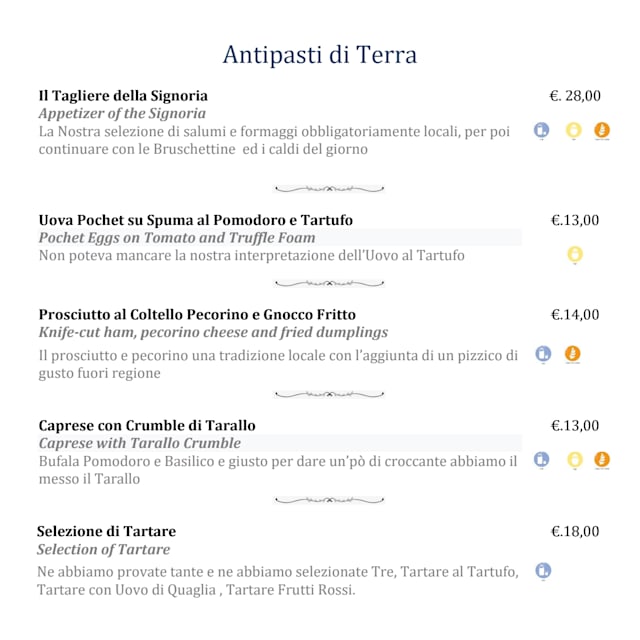Click the gluten allergen icon for Prosciutto al Coltello

(x=573, y=353)
